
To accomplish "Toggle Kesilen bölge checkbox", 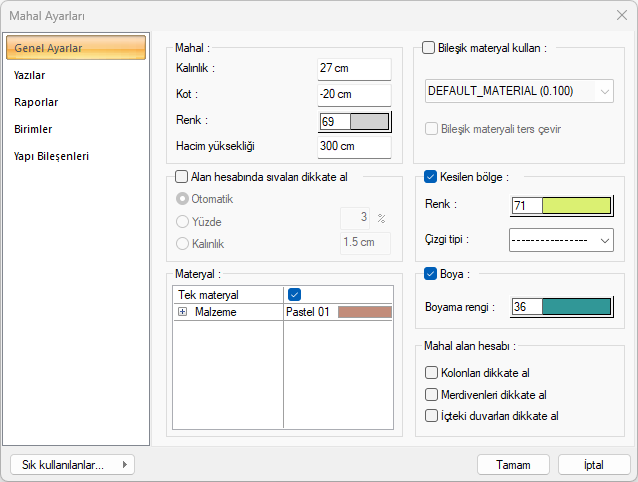I will point(431,177).
